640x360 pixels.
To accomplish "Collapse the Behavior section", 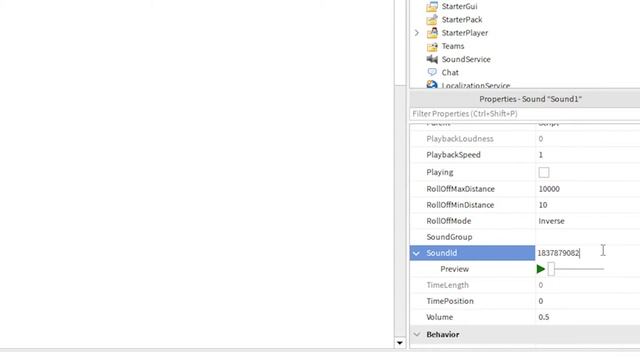I will [x=416, y=334].
